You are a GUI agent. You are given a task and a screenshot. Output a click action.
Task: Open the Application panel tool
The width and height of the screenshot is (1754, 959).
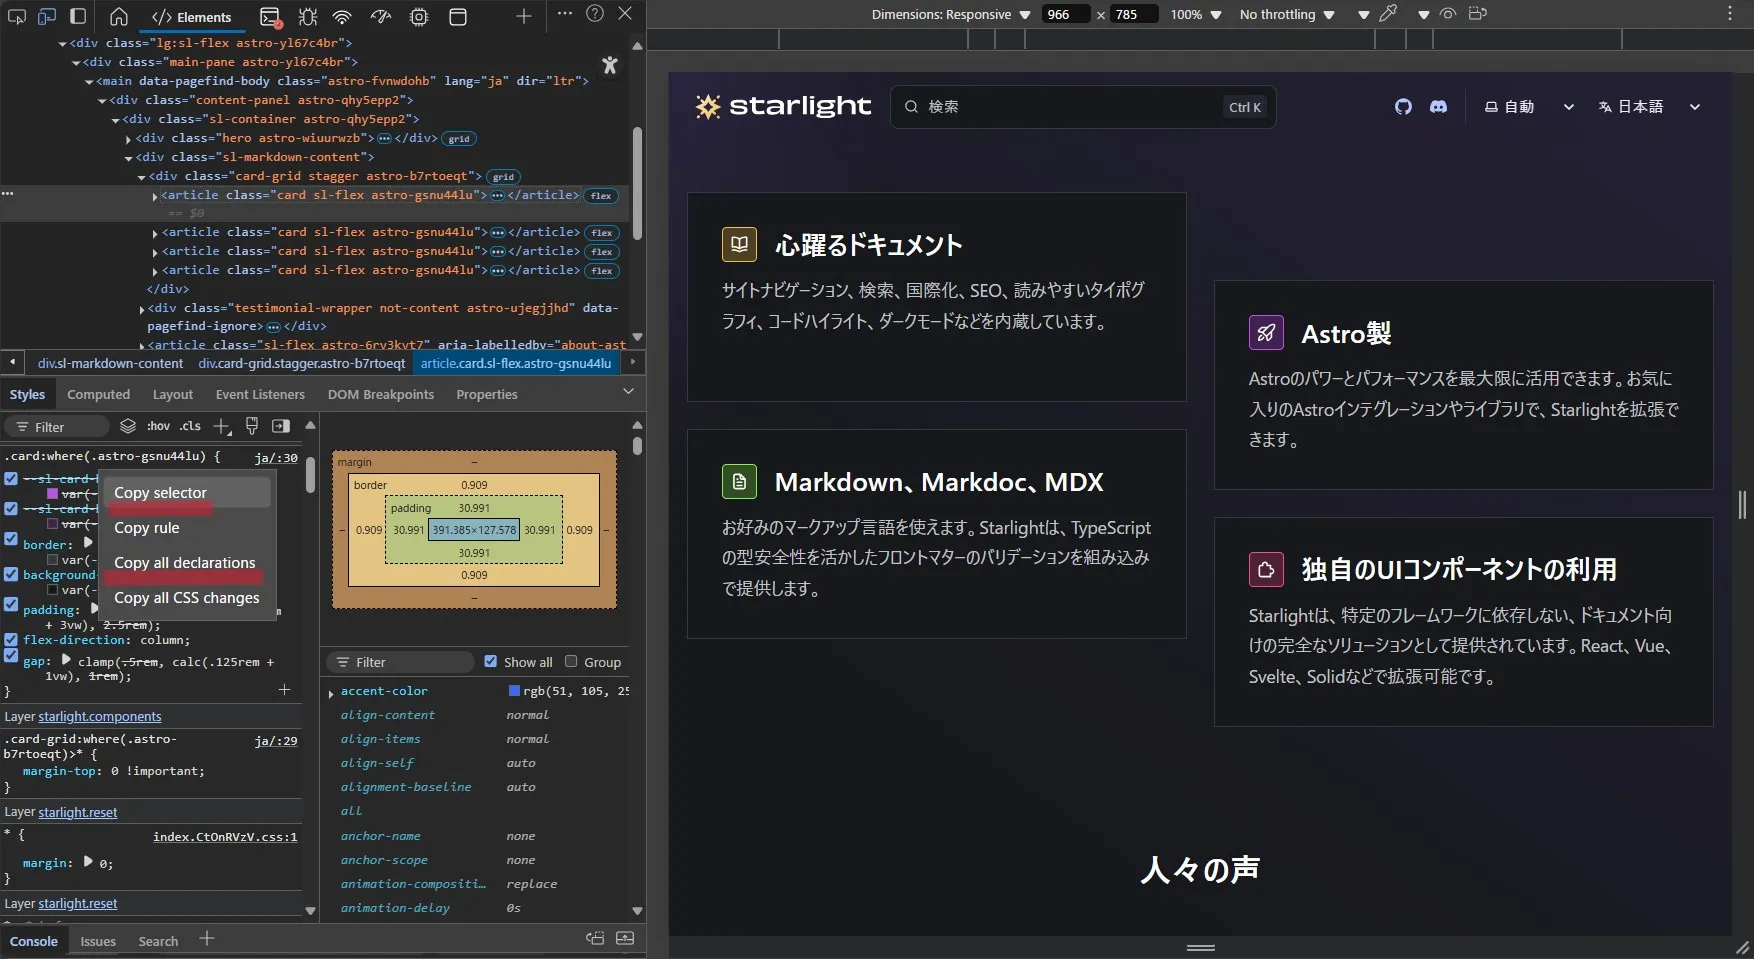click(458, 17)
